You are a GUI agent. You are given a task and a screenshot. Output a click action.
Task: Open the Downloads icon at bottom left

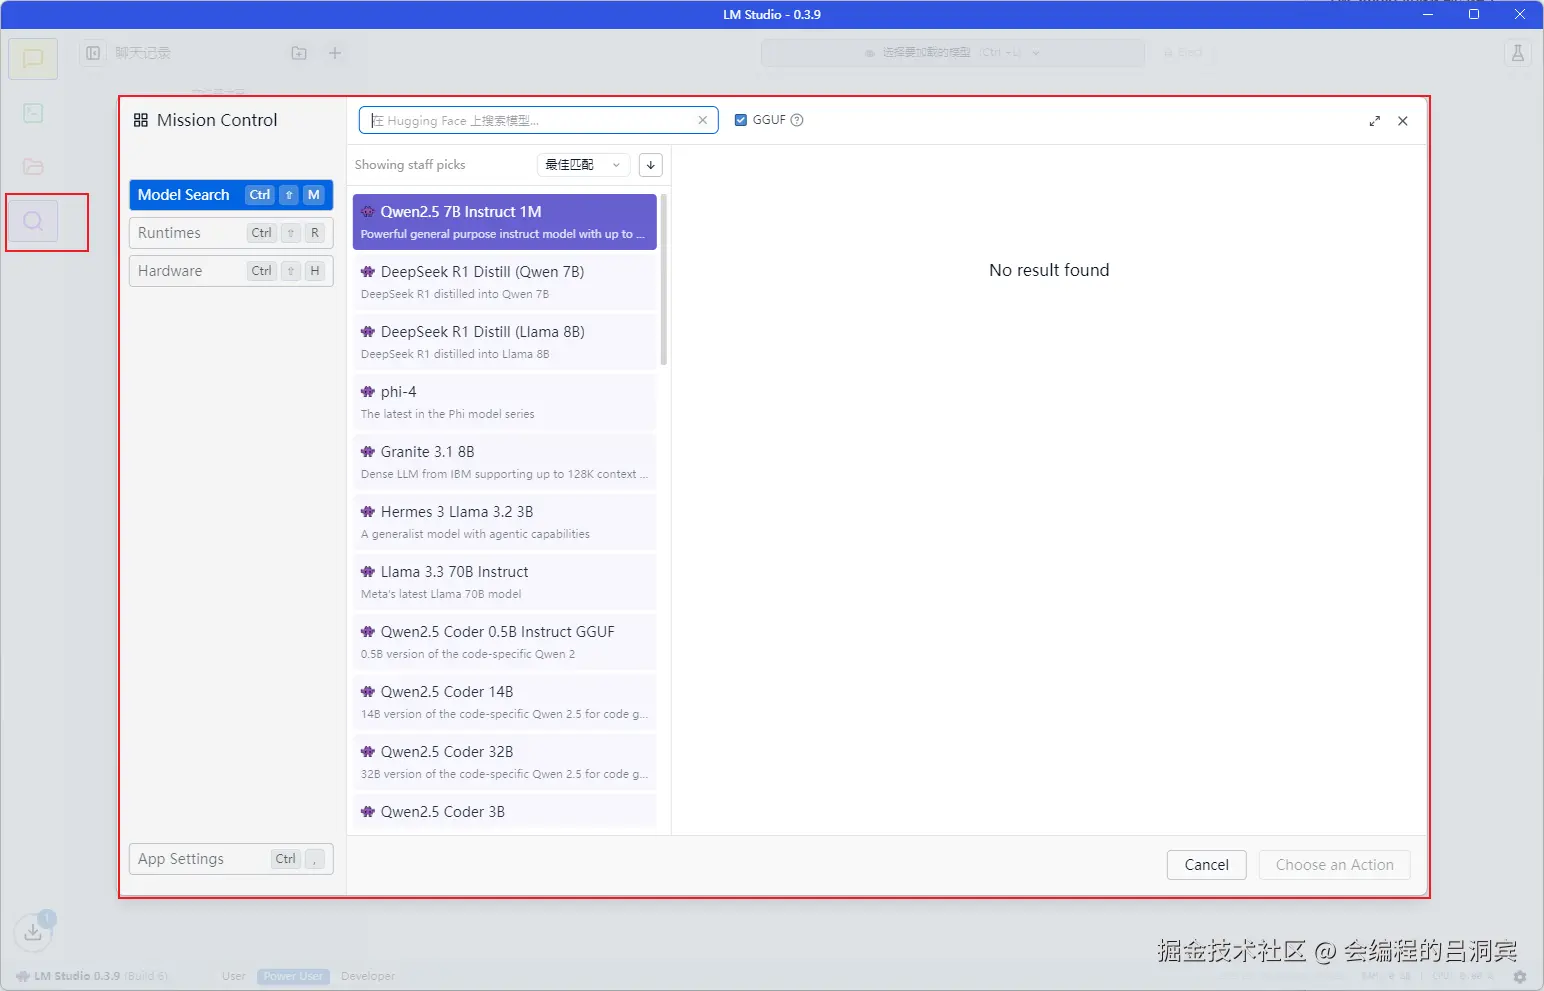coord(33,932)
